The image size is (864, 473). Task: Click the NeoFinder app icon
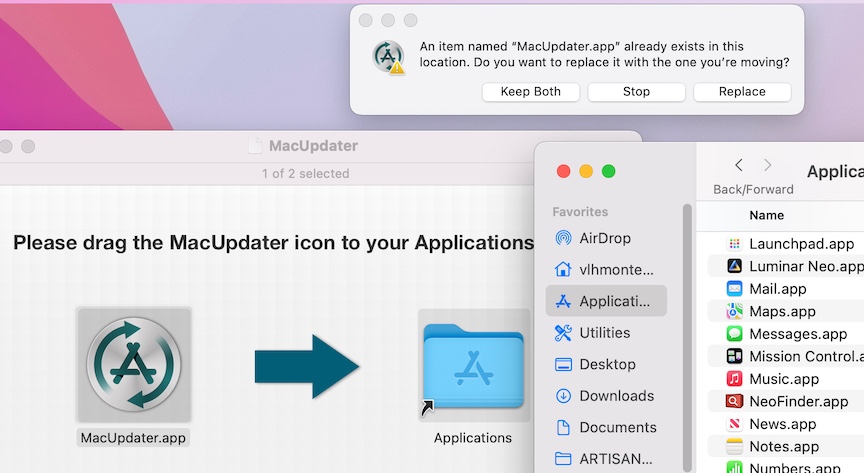point(734,401)
